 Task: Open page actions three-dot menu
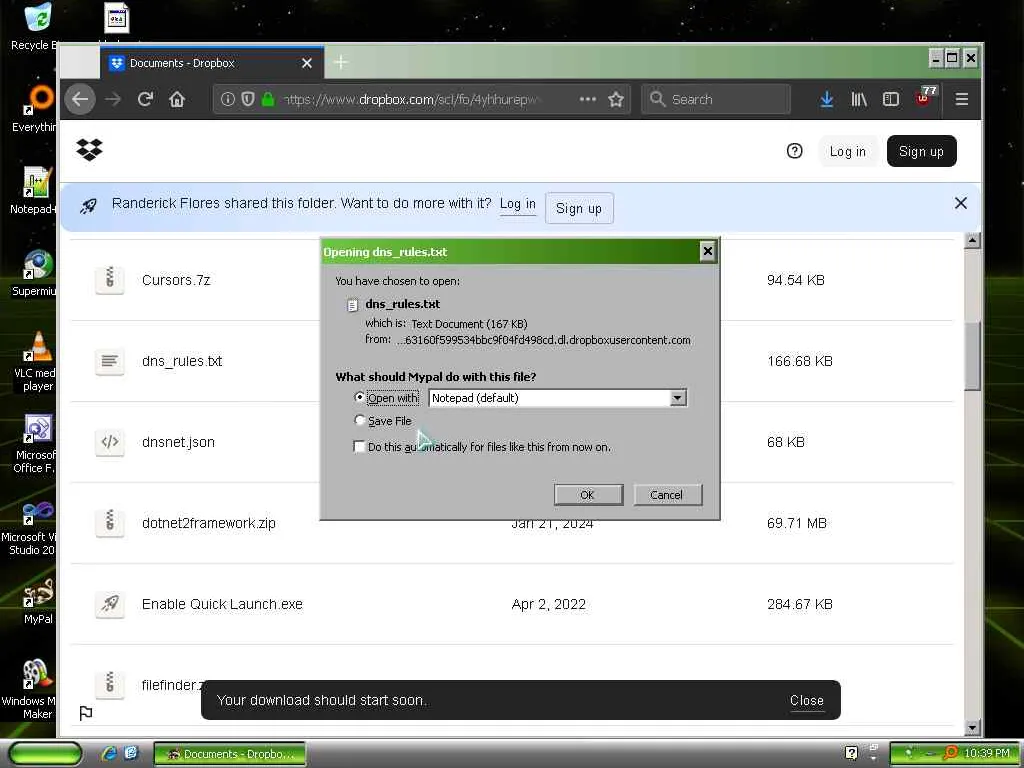pyautogui.click(x=588, y=99)
